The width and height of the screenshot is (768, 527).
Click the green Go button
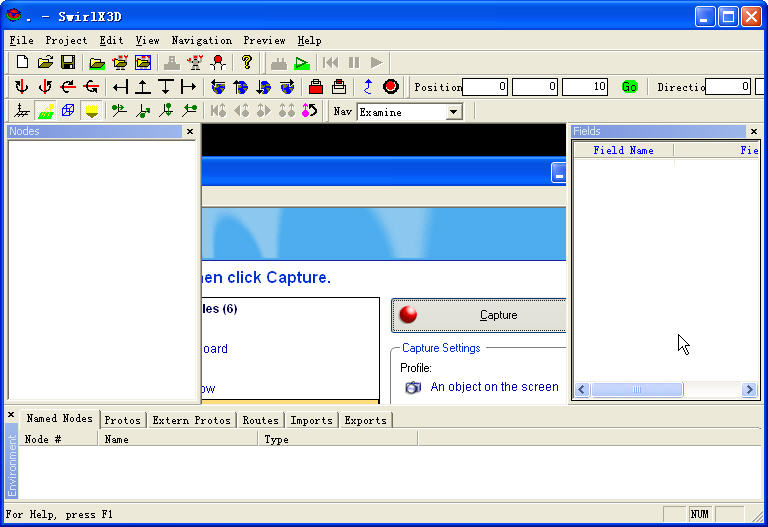tap(629, 87)
